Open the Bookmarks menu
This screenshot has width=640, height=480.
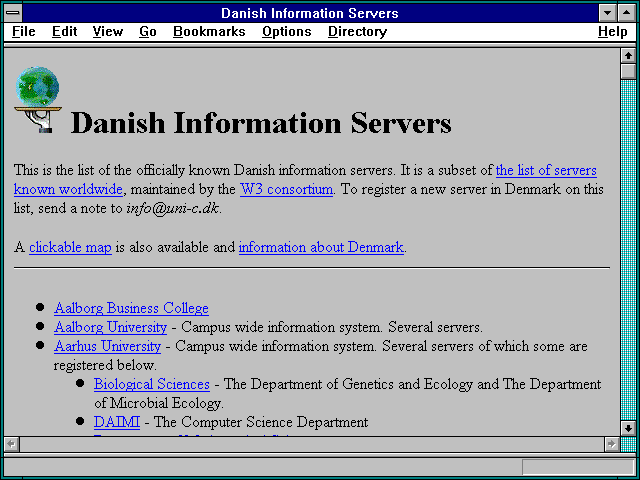209,32
